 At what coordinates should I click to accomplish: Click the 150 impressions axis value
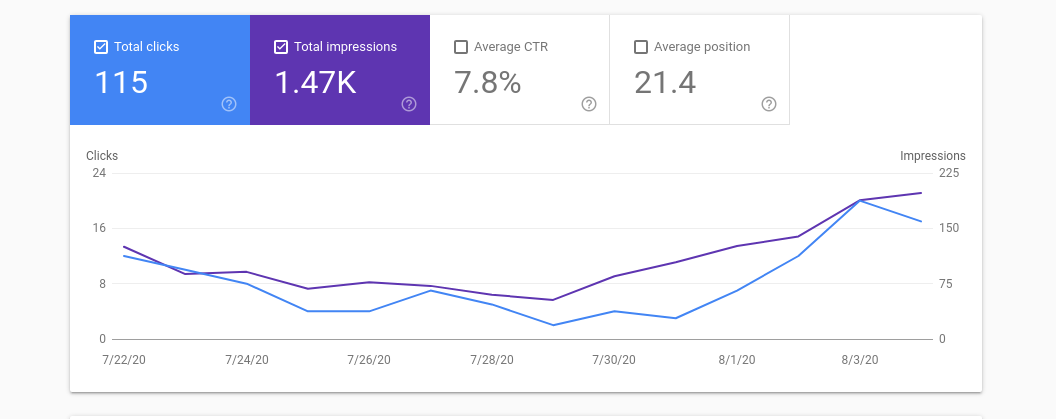[x=949, y=228]
